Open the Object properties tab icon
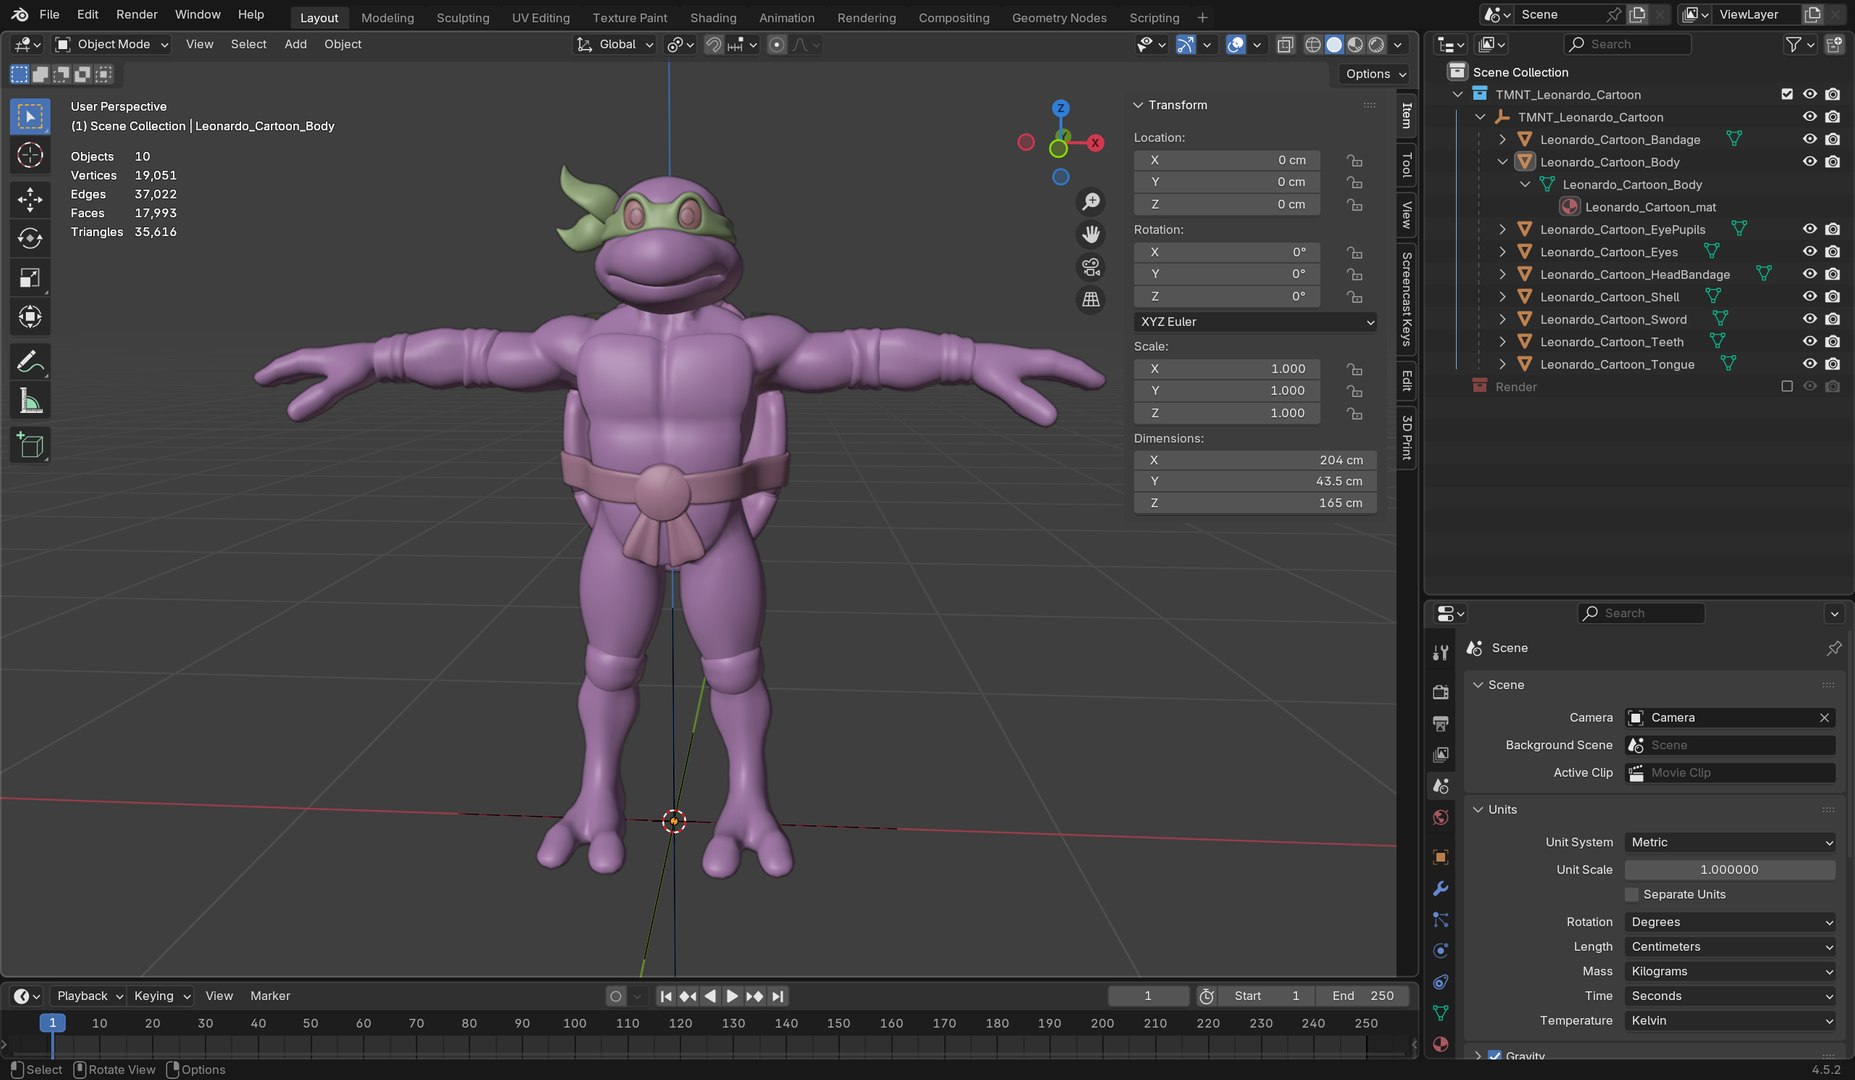 pyautogui.click(x=1440, y=857)
